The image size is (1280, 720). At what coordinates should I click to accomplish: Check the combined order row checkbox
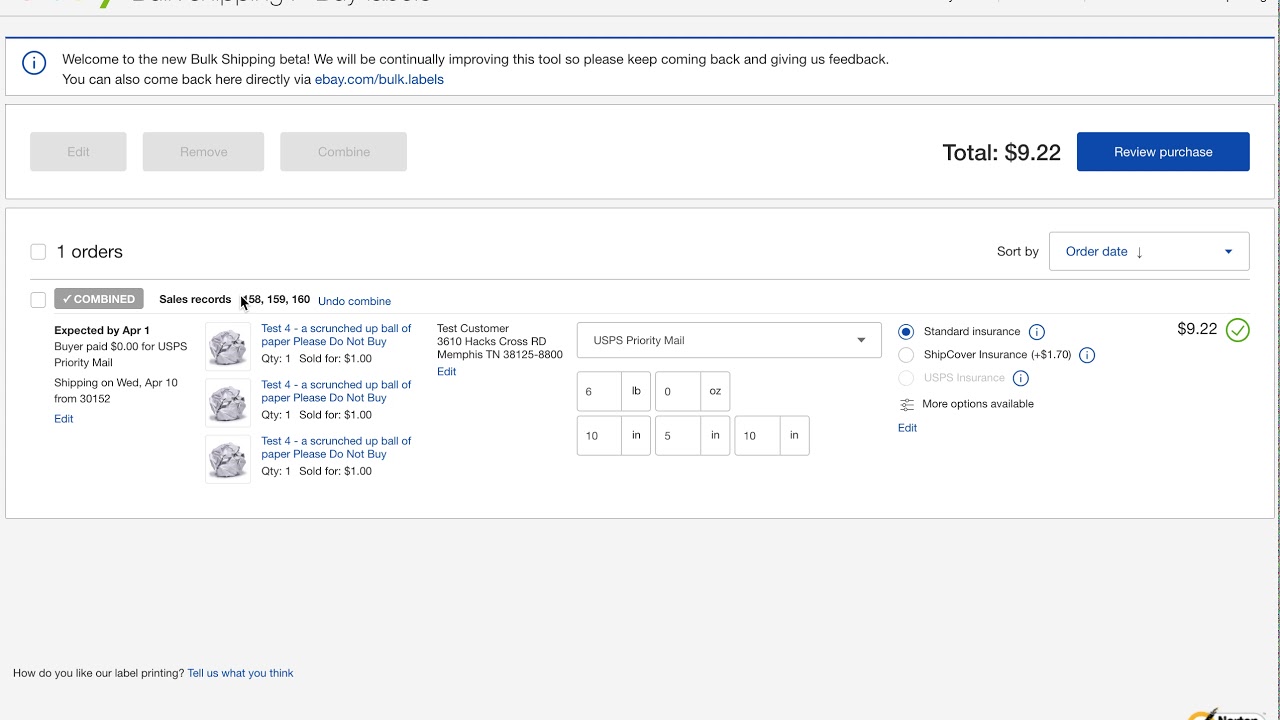coord(38,300)
